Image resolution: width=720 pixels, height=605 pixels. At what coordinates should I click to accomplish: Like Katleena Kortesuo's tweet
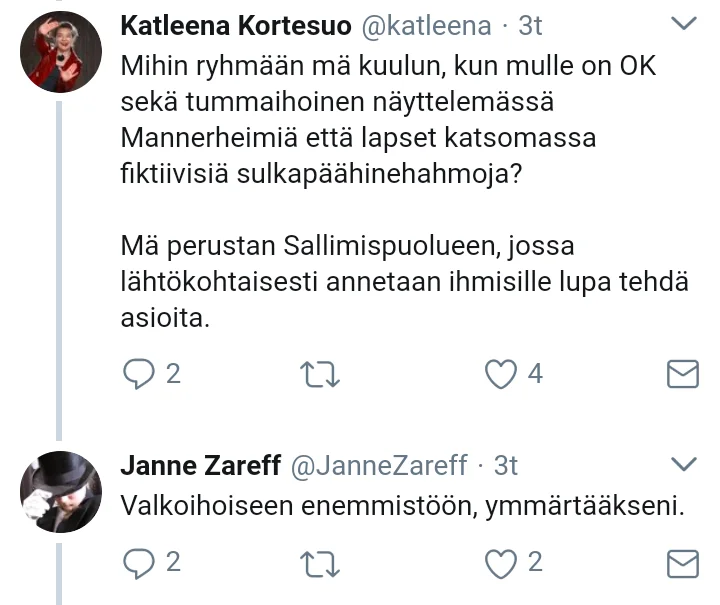[x=498, y=374]
